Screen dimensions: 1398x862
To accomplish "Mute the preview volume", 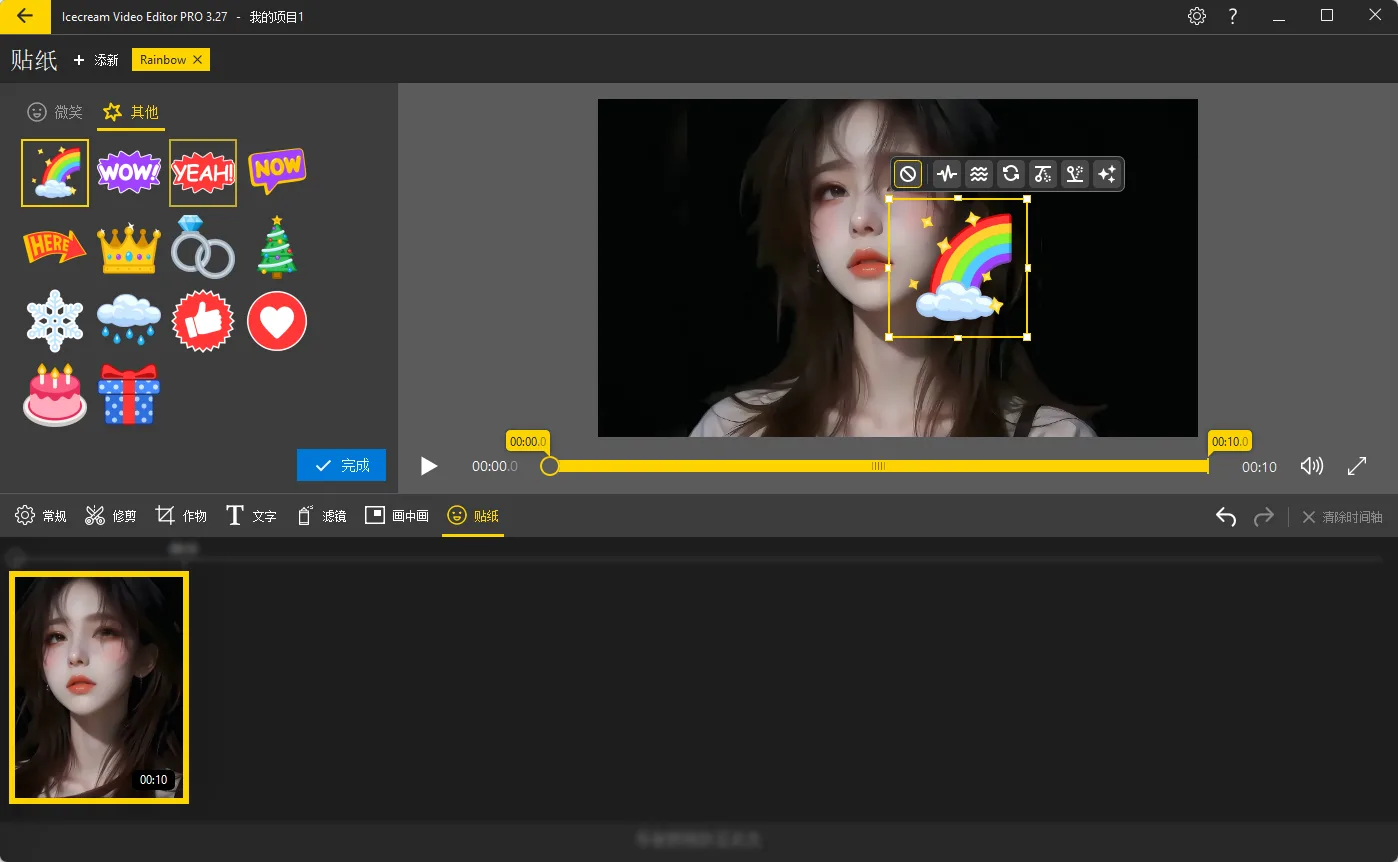I will click(1311, 466).
